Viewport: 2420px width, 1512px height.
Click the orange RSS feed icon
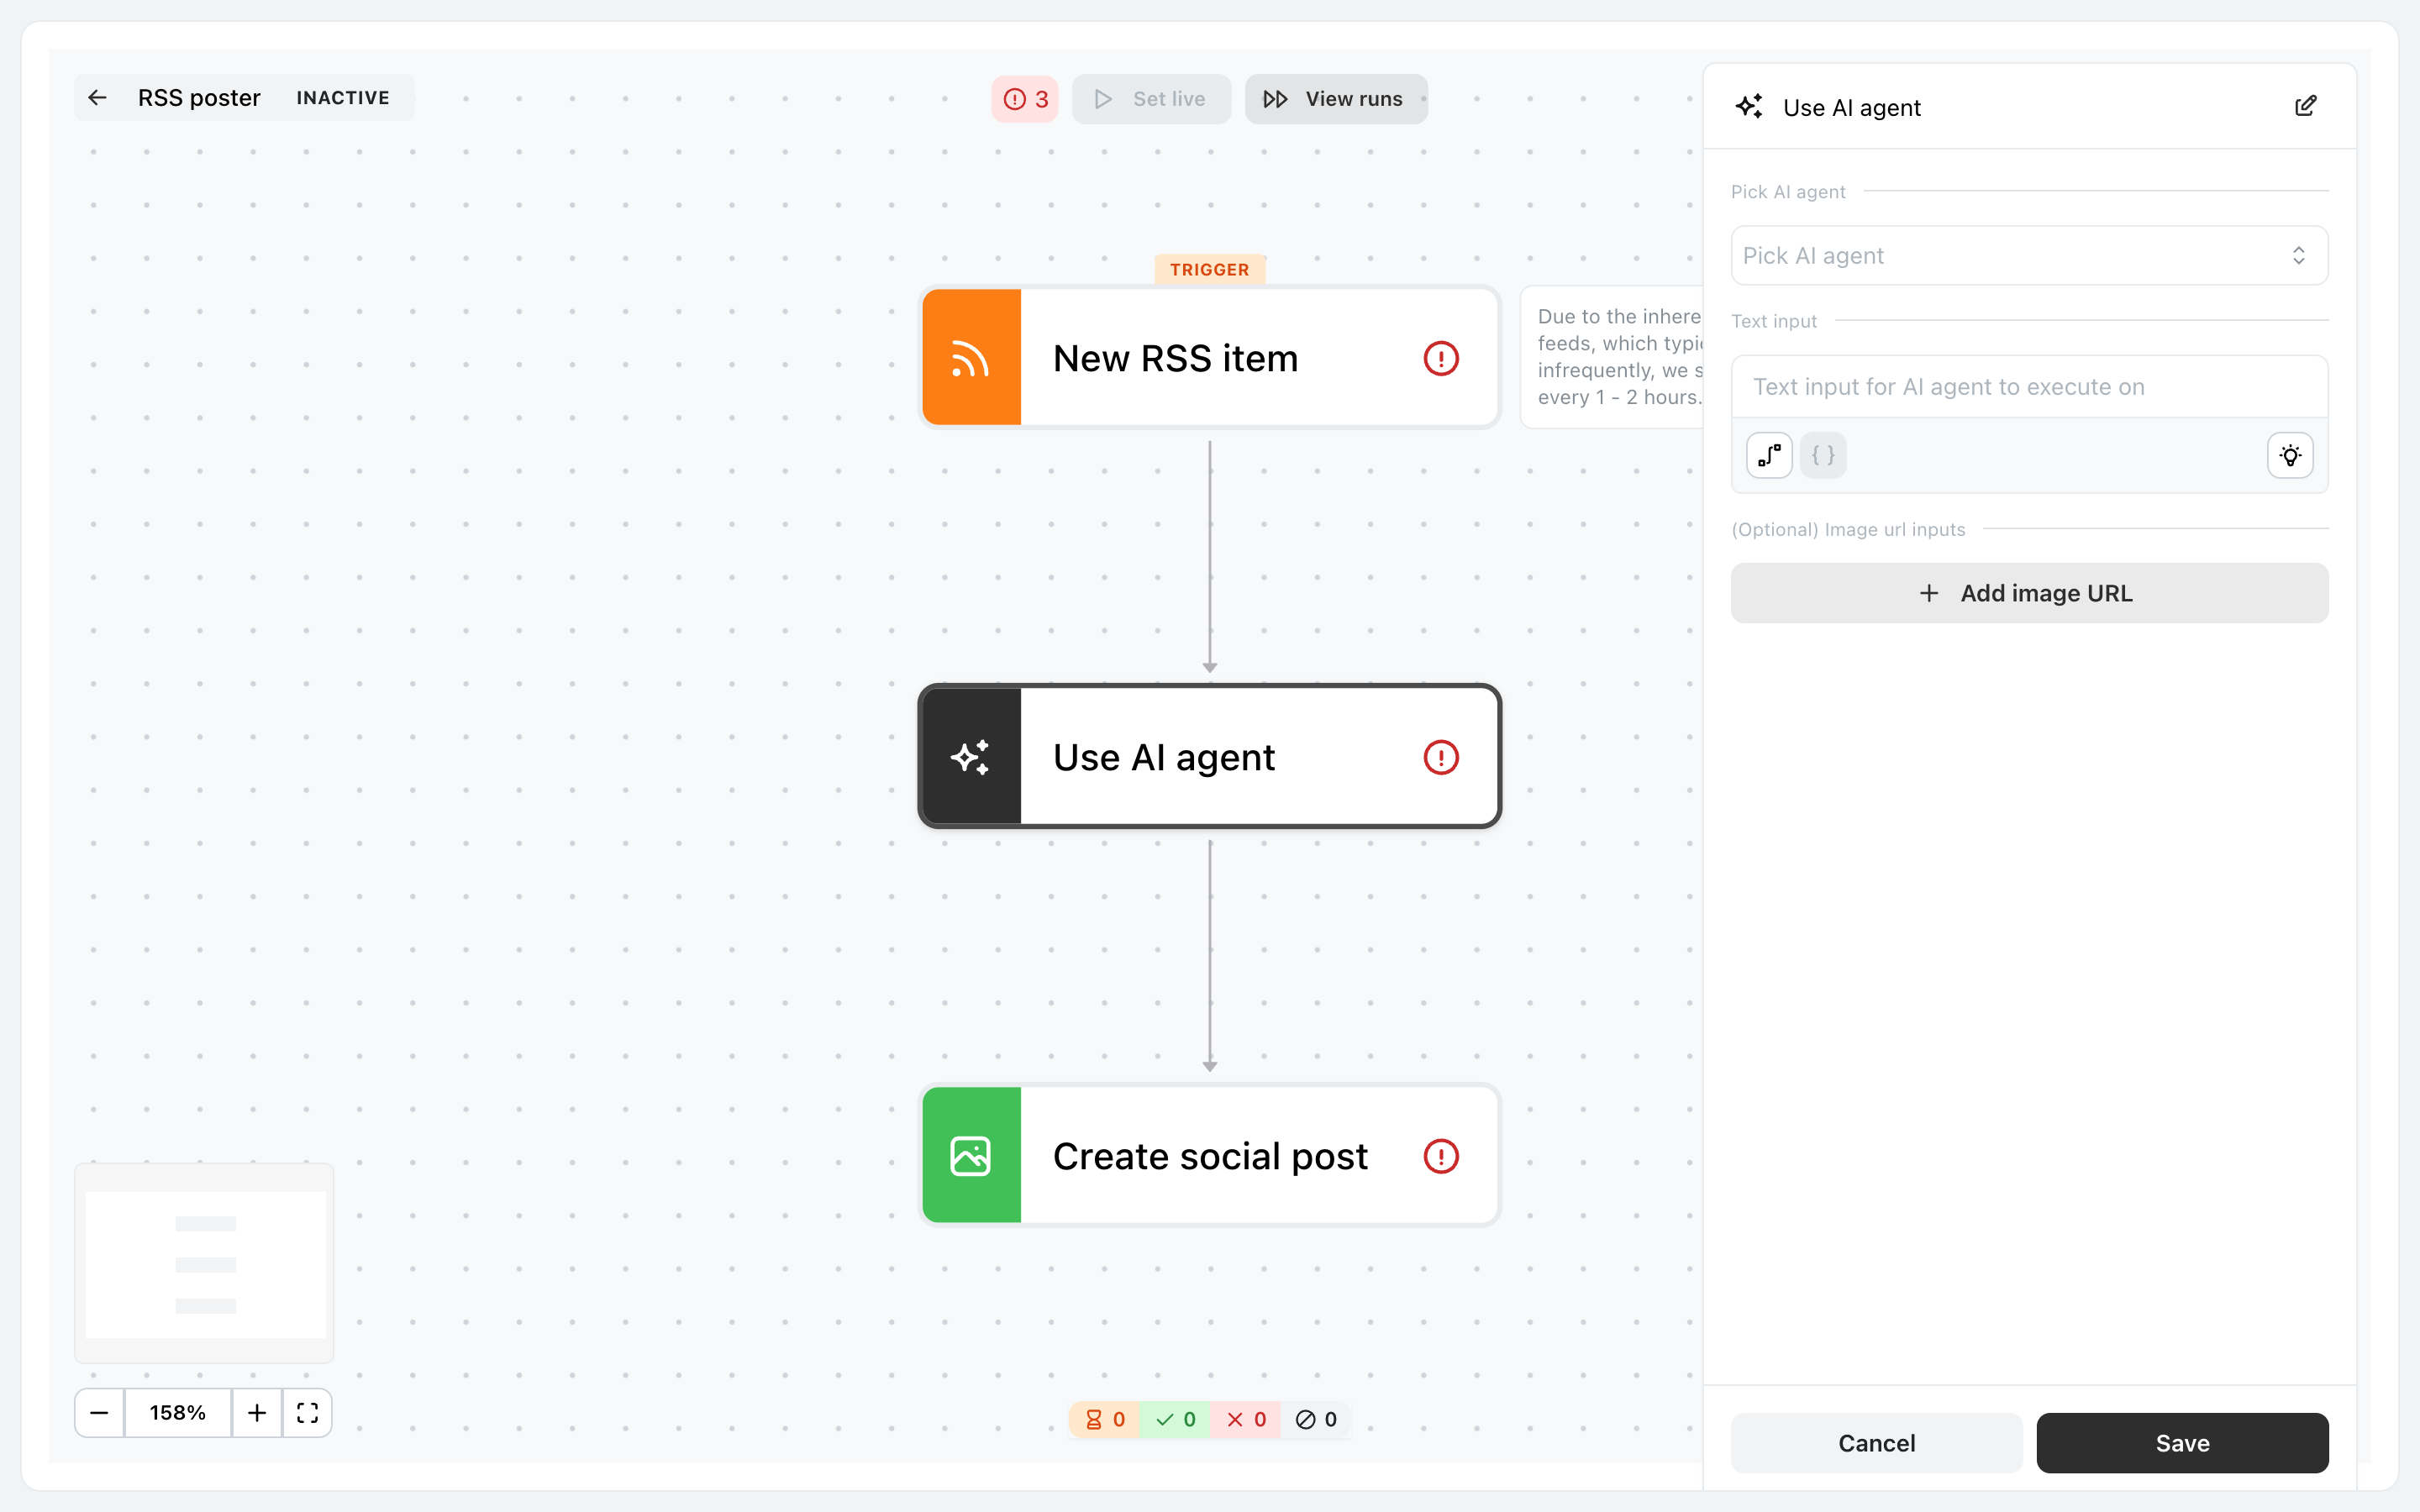(971, 358)
